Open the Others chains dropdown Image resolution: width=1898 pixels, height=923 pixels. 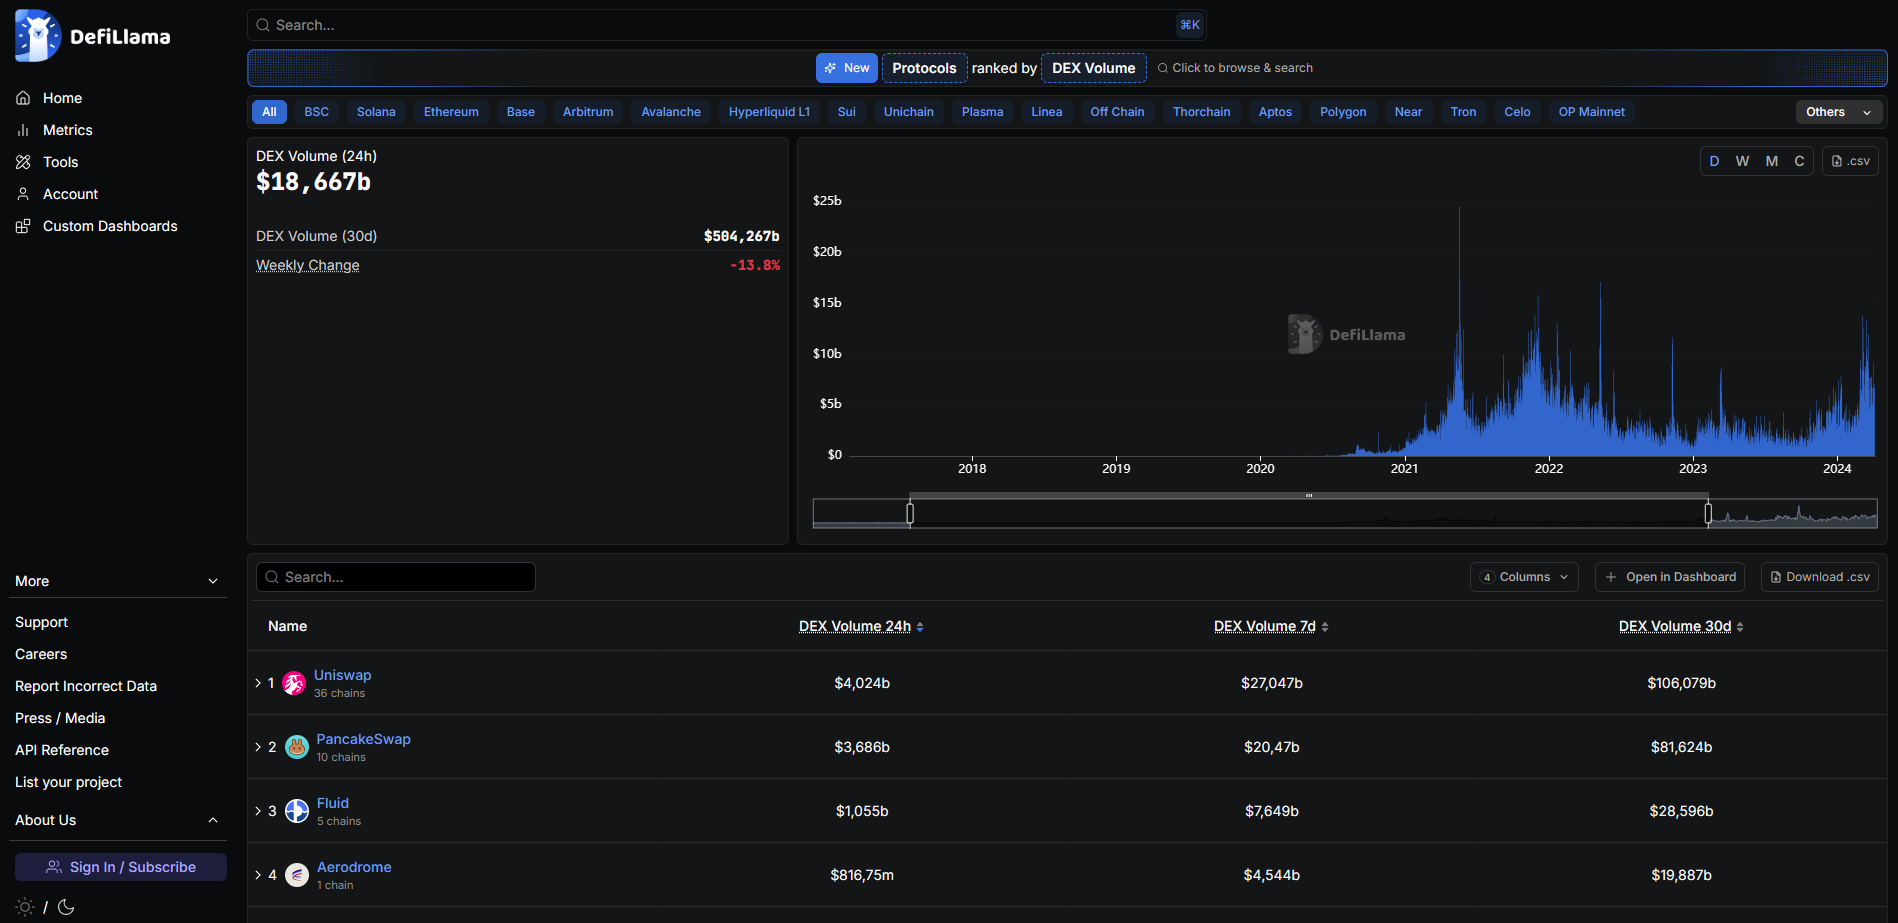coord(1838,112)
